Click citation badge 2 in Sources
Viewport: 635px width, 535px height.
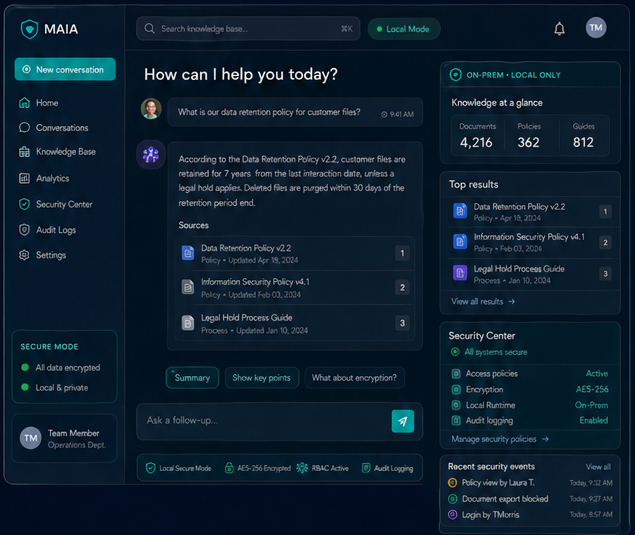point(402,288)
